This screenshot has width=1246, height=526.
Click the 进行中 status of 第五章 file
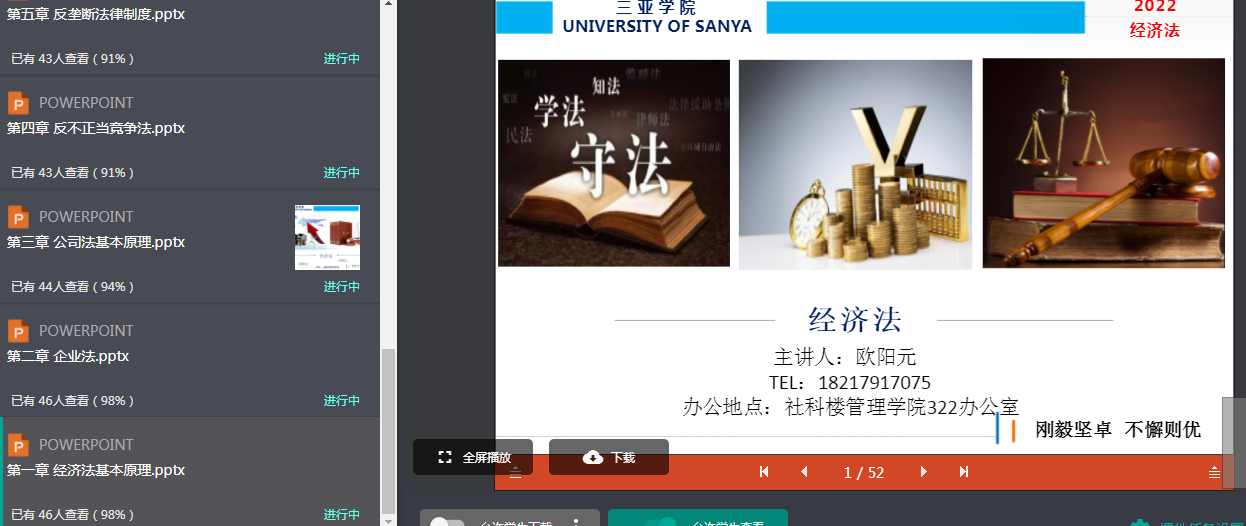click(x=341, y=59)
